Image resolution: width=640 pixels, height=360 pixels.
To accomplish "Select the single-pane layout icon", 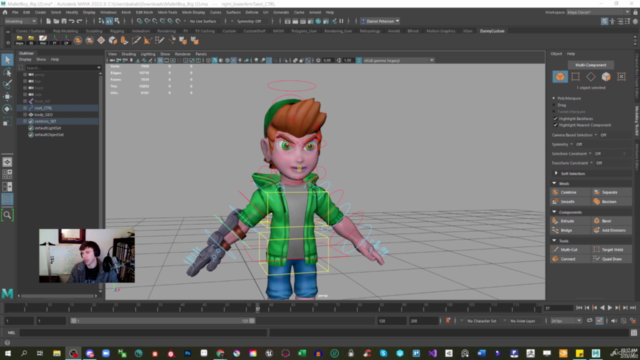I will click(x=7, y=162).
